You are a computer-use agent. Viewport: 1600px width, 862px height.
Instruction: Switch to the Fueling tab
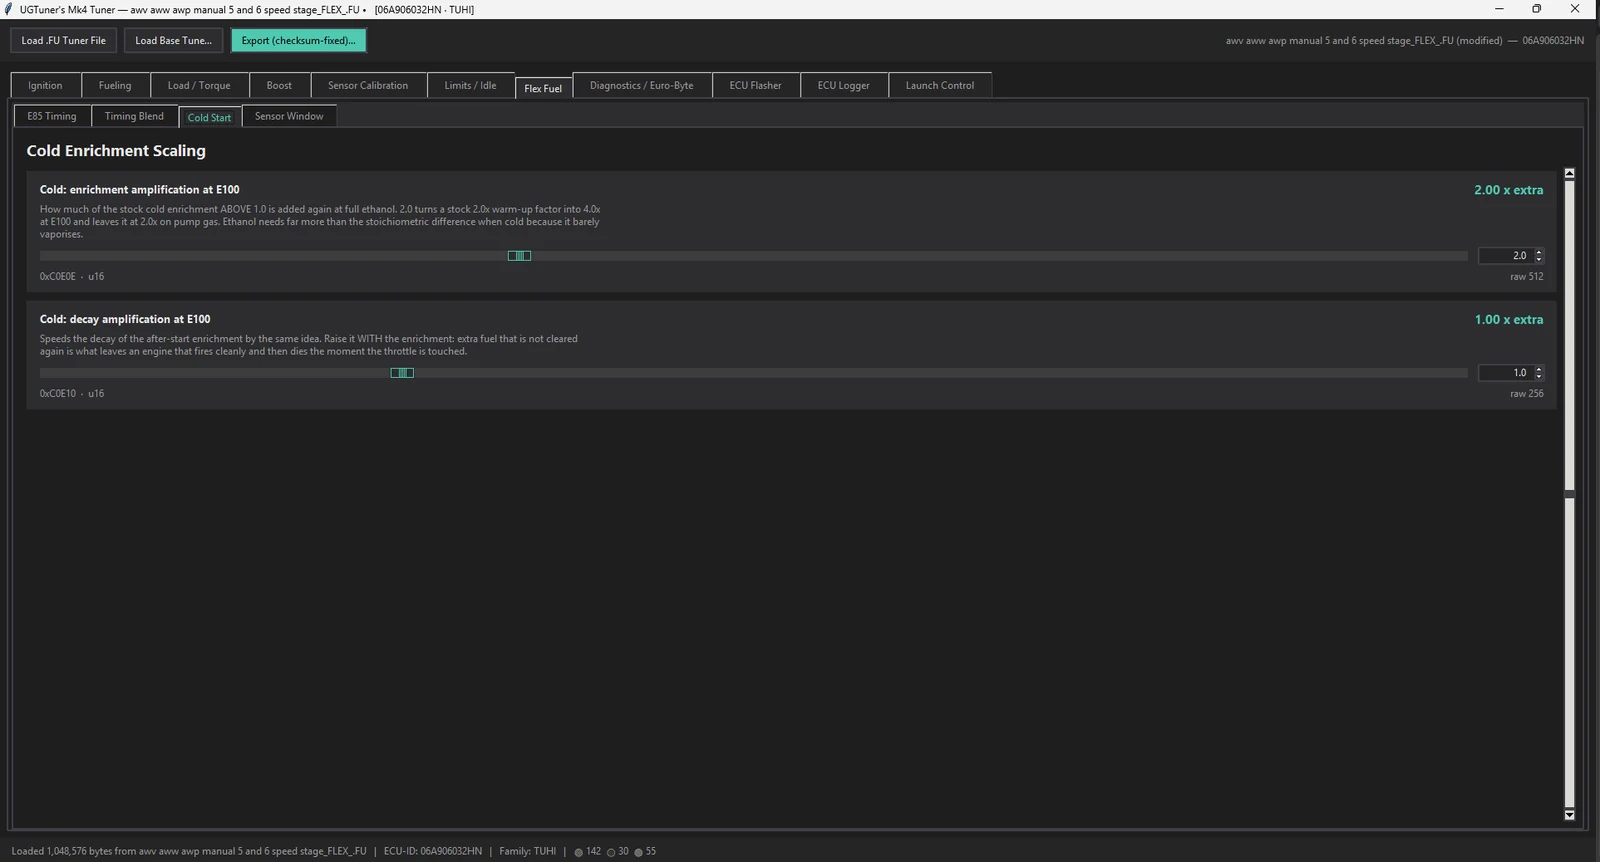click(x=115, y=85)
